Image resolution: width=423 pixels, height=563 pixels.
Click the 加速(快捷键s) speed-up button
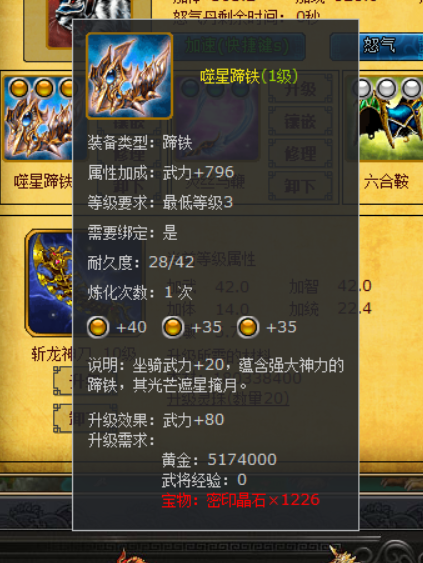point(237,47)
